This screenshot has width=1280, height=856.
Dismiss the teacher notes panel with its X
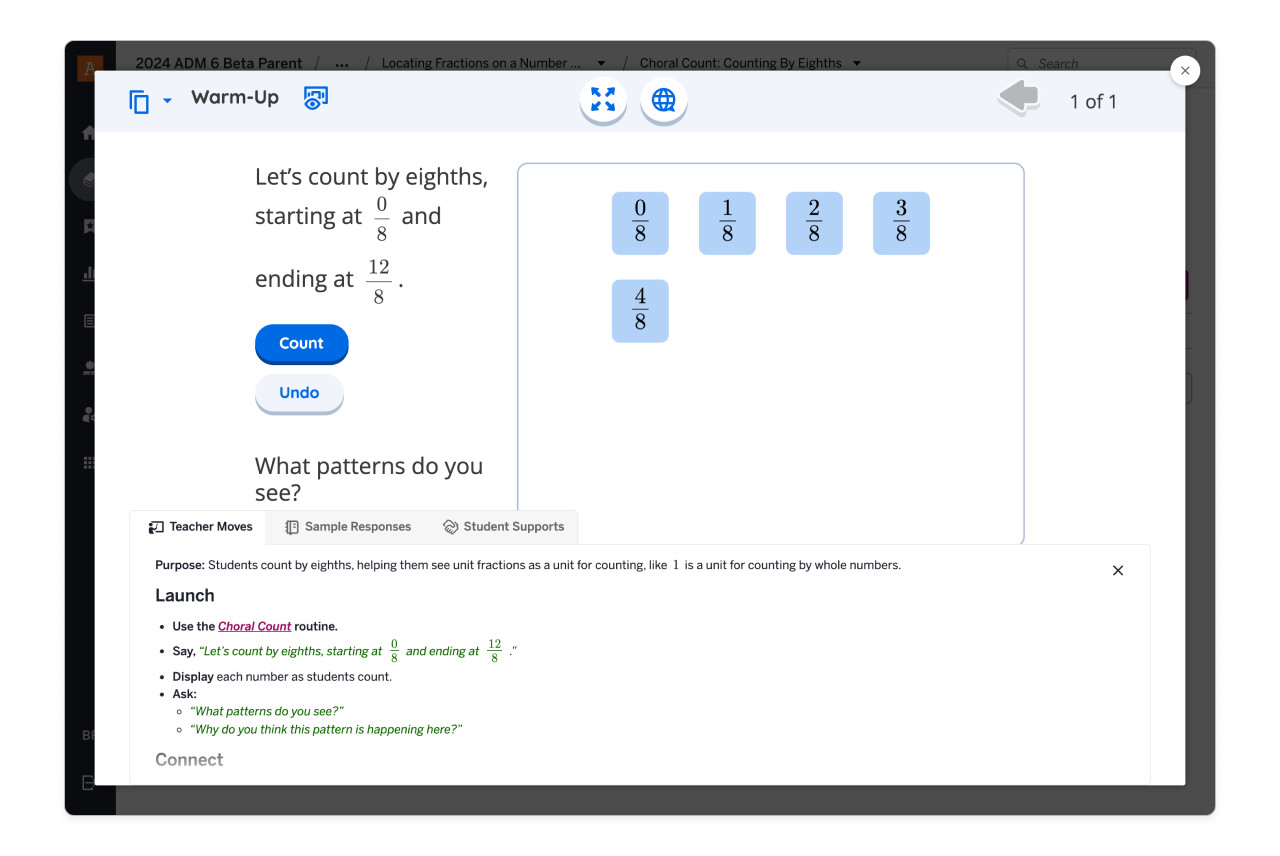click(x=1118, y=571)
